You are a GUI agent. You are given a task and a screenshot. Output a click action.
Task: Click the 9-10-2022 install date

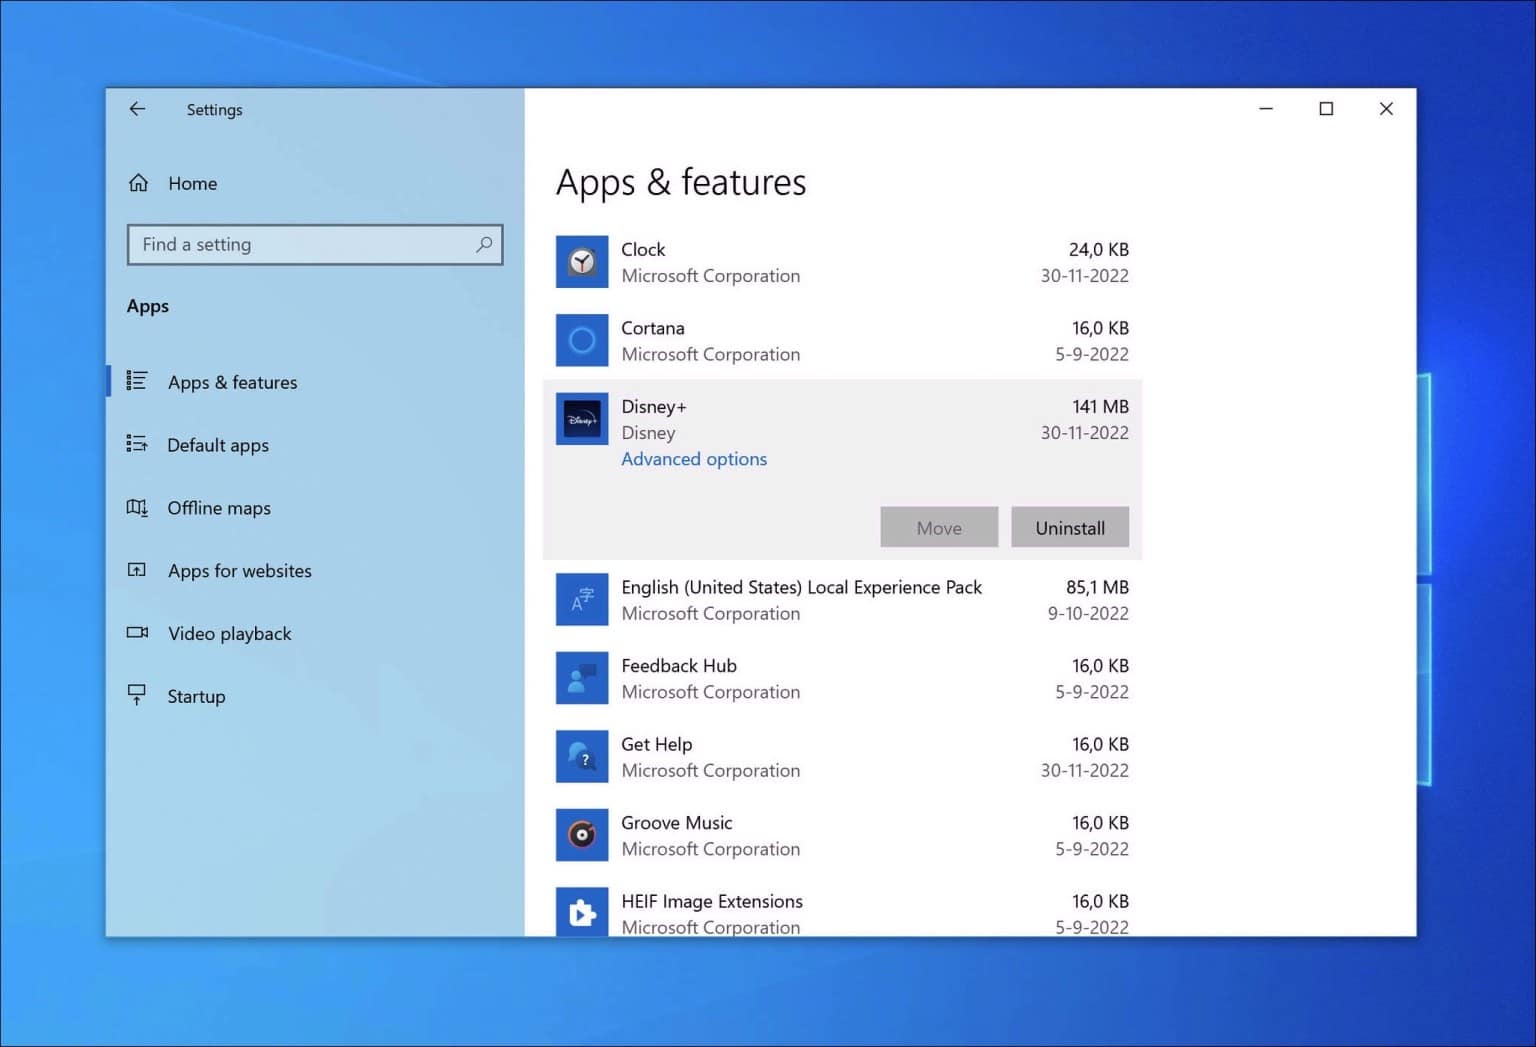tap(1088, 613)
